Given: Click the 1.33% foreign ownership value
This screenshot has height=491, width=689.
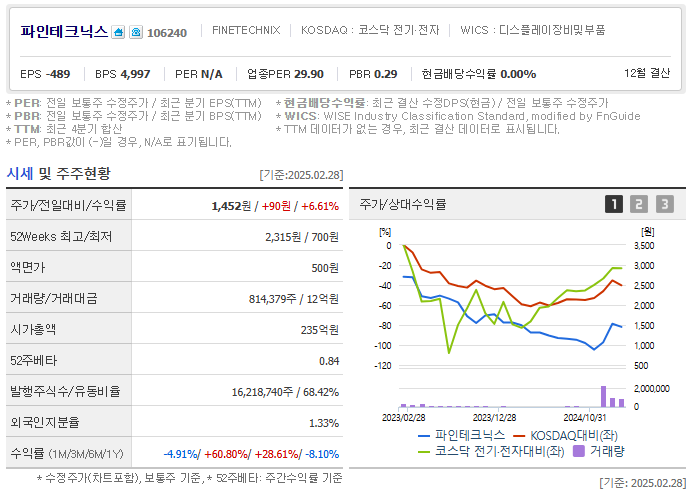Looking at the screenshot, I should click(x=324, y=423).
